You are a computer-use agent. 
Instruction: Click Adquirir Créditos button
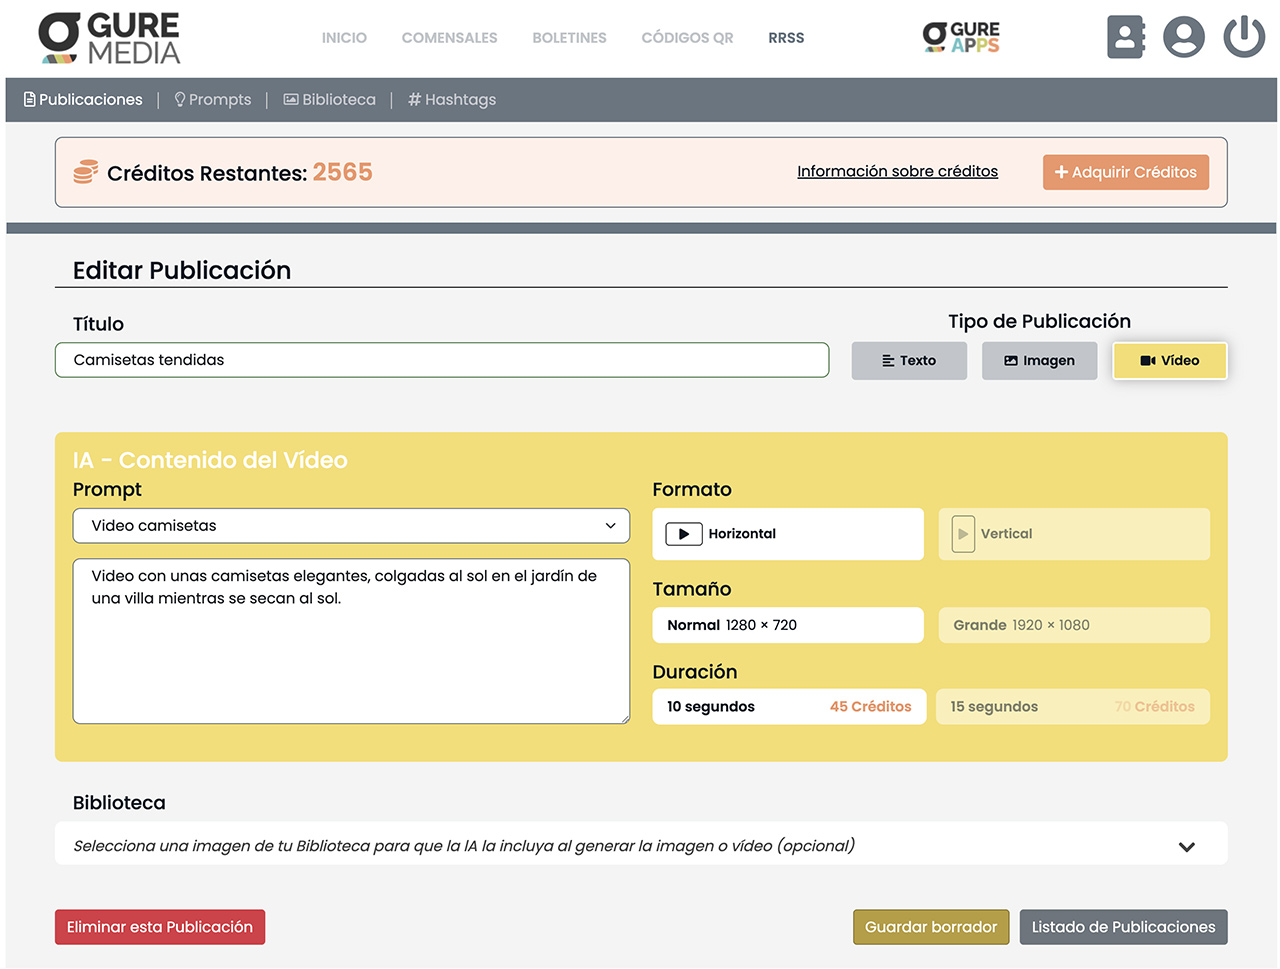pos(1125,172)
